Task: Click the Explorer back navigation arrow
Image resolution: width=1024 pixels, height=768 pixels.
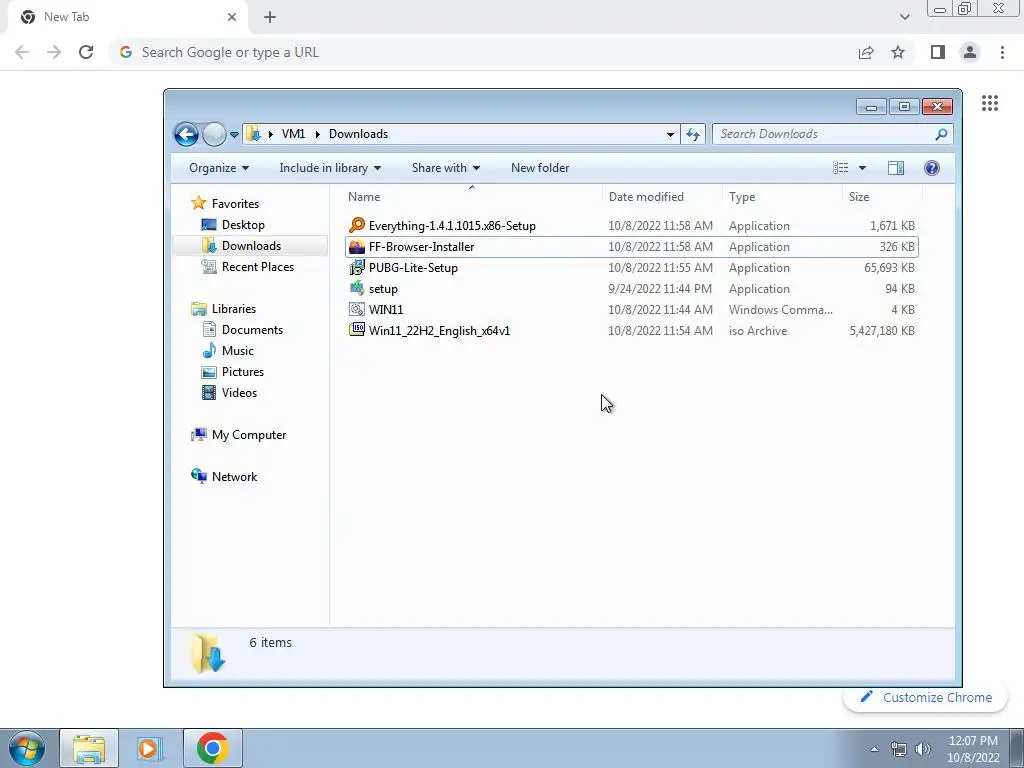Action: [x=186, y=135]
